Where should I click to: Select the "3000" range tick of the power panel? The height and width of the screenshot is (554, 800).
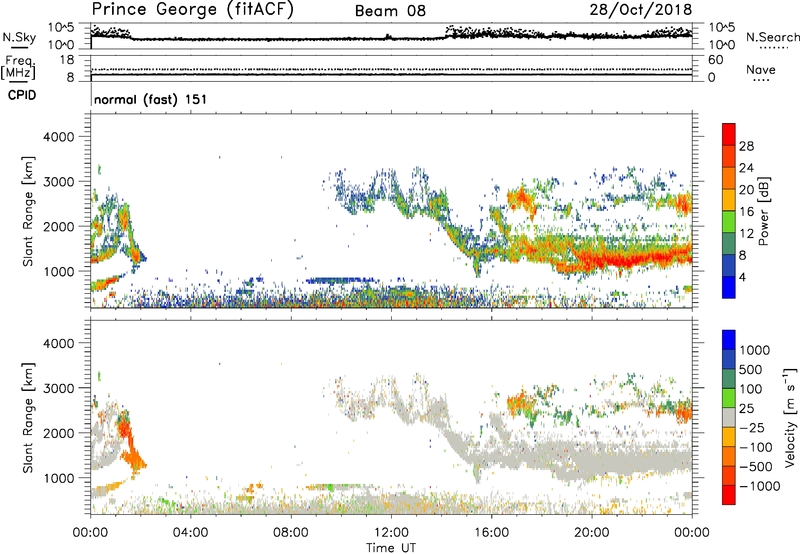tap(58, 182)
